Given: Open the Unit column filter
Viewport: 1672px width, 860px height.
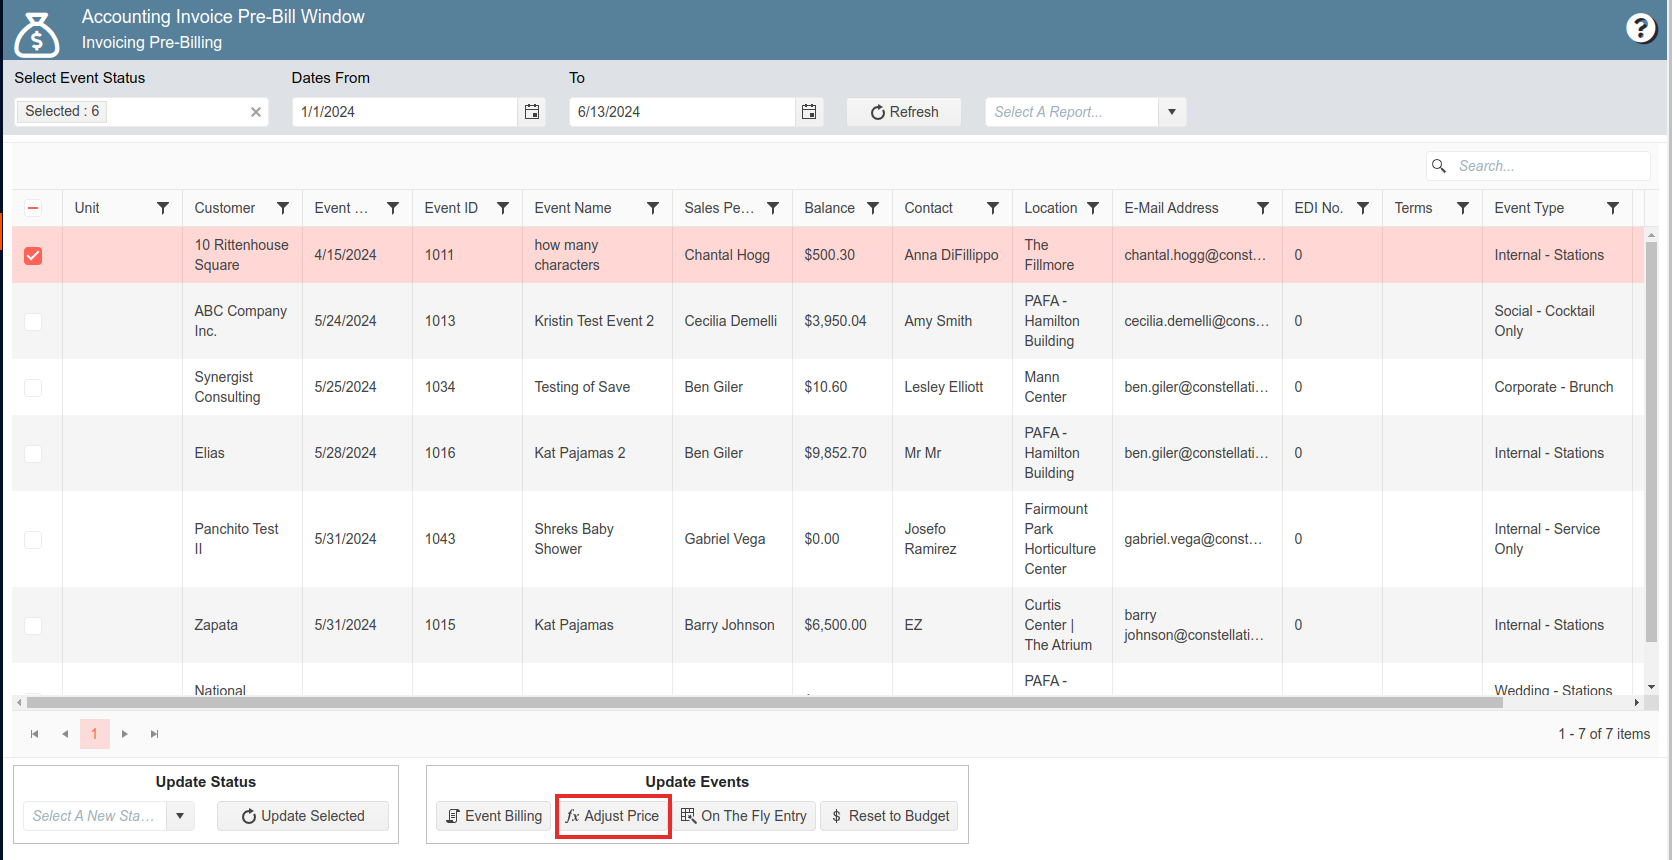Looking at the screenshot, I should point(163,208).
